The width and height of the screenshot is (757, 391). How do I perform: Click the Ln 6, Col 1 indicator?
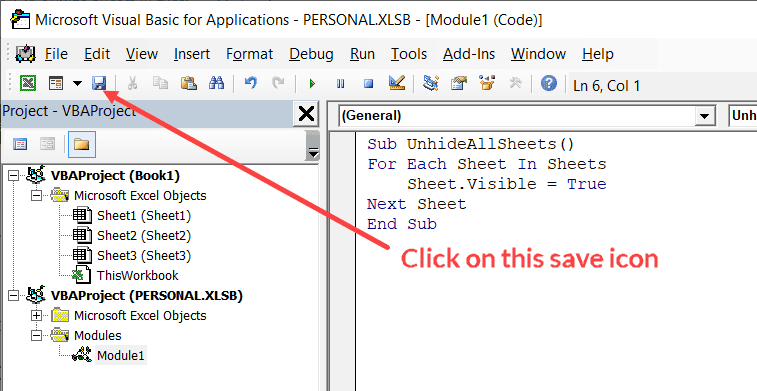point(606,86)
